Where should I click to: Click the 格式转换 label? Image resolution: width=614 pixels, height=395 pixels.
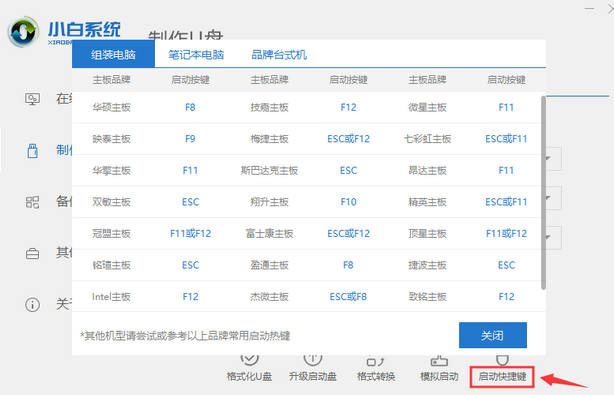click(x=376, y=377)
